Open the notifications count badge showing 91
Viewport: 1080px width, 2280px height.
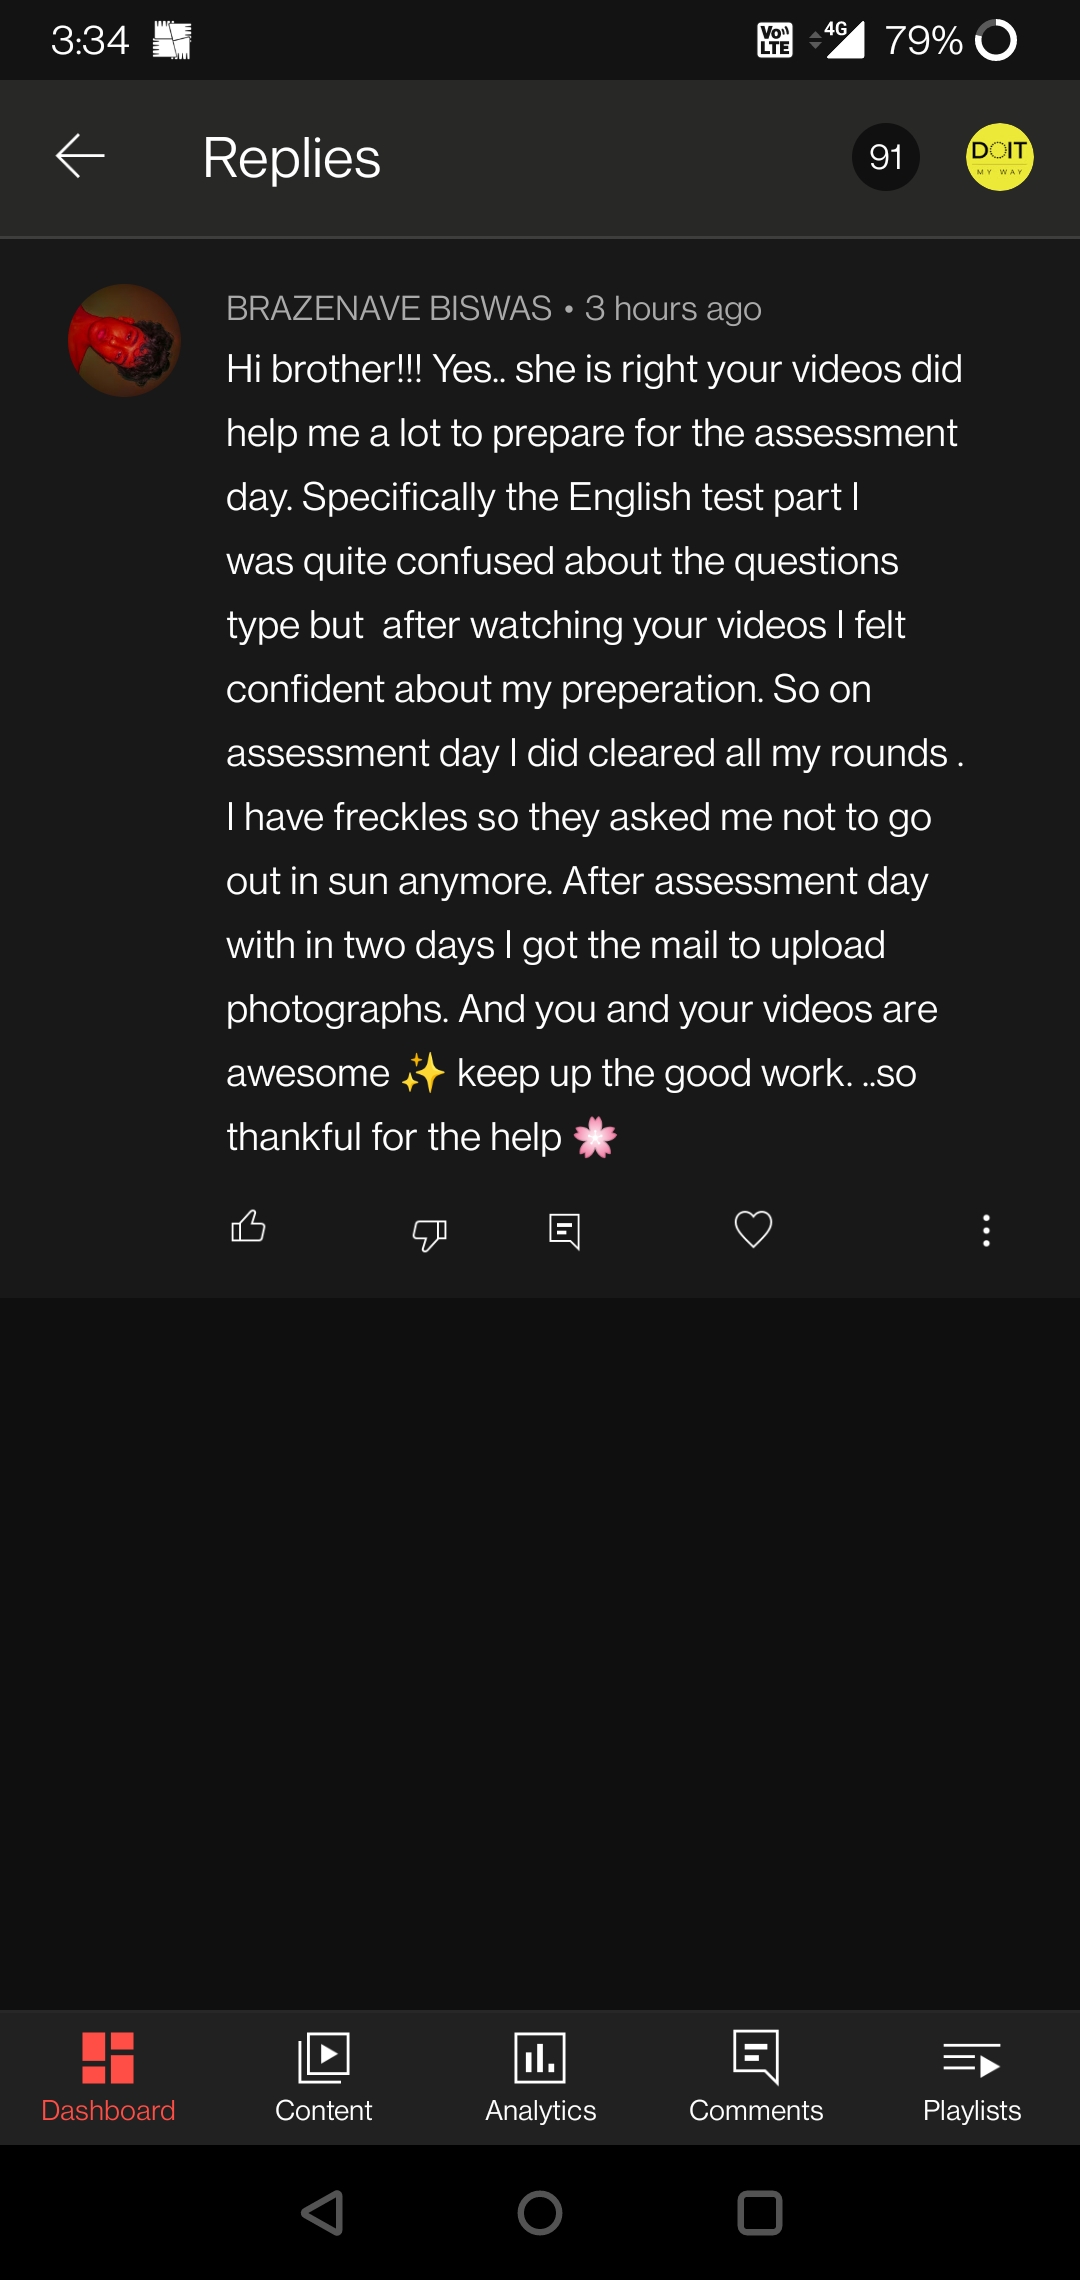click(x=885, y=157)
